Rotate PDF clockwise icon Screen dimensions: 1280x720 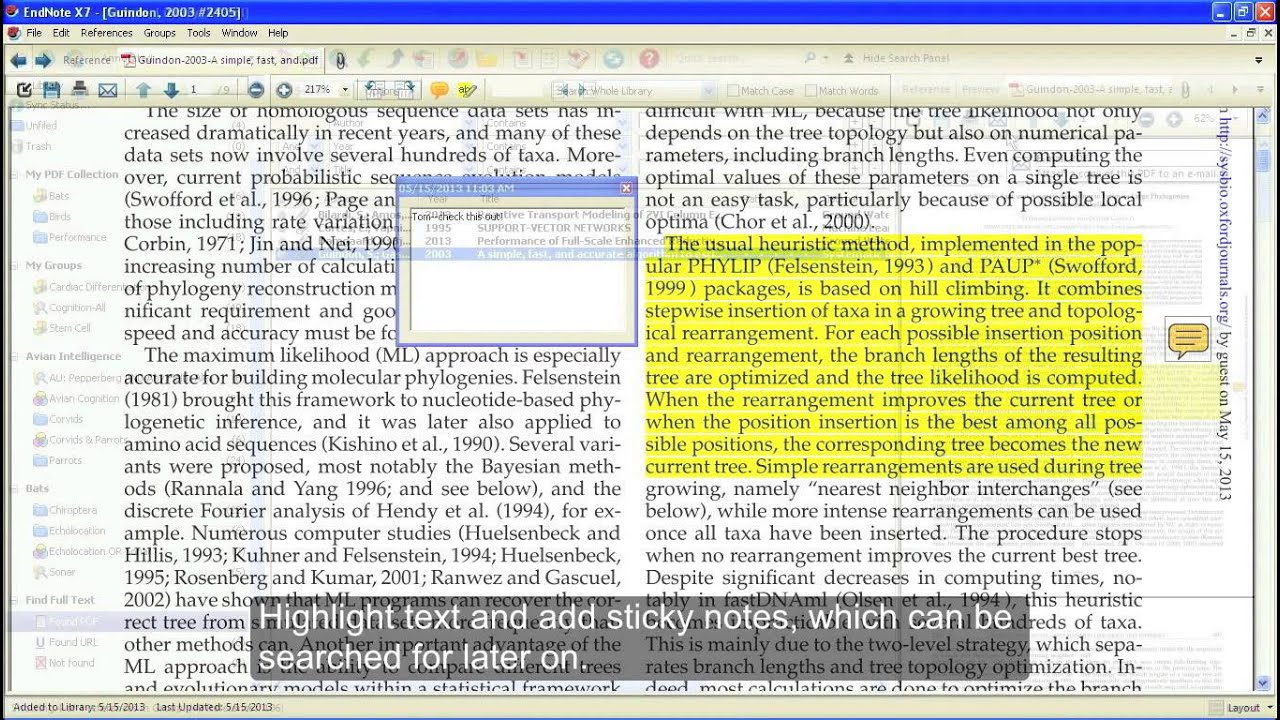[404, 90]
